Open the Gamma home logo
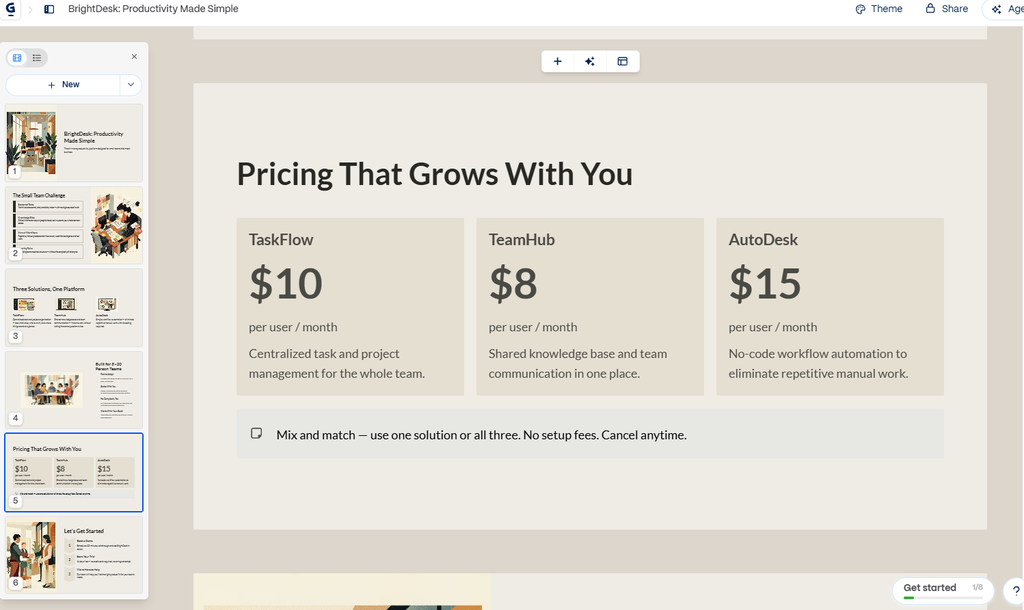This screenshot has height=610, width=1024. click(x=10, y=9)
